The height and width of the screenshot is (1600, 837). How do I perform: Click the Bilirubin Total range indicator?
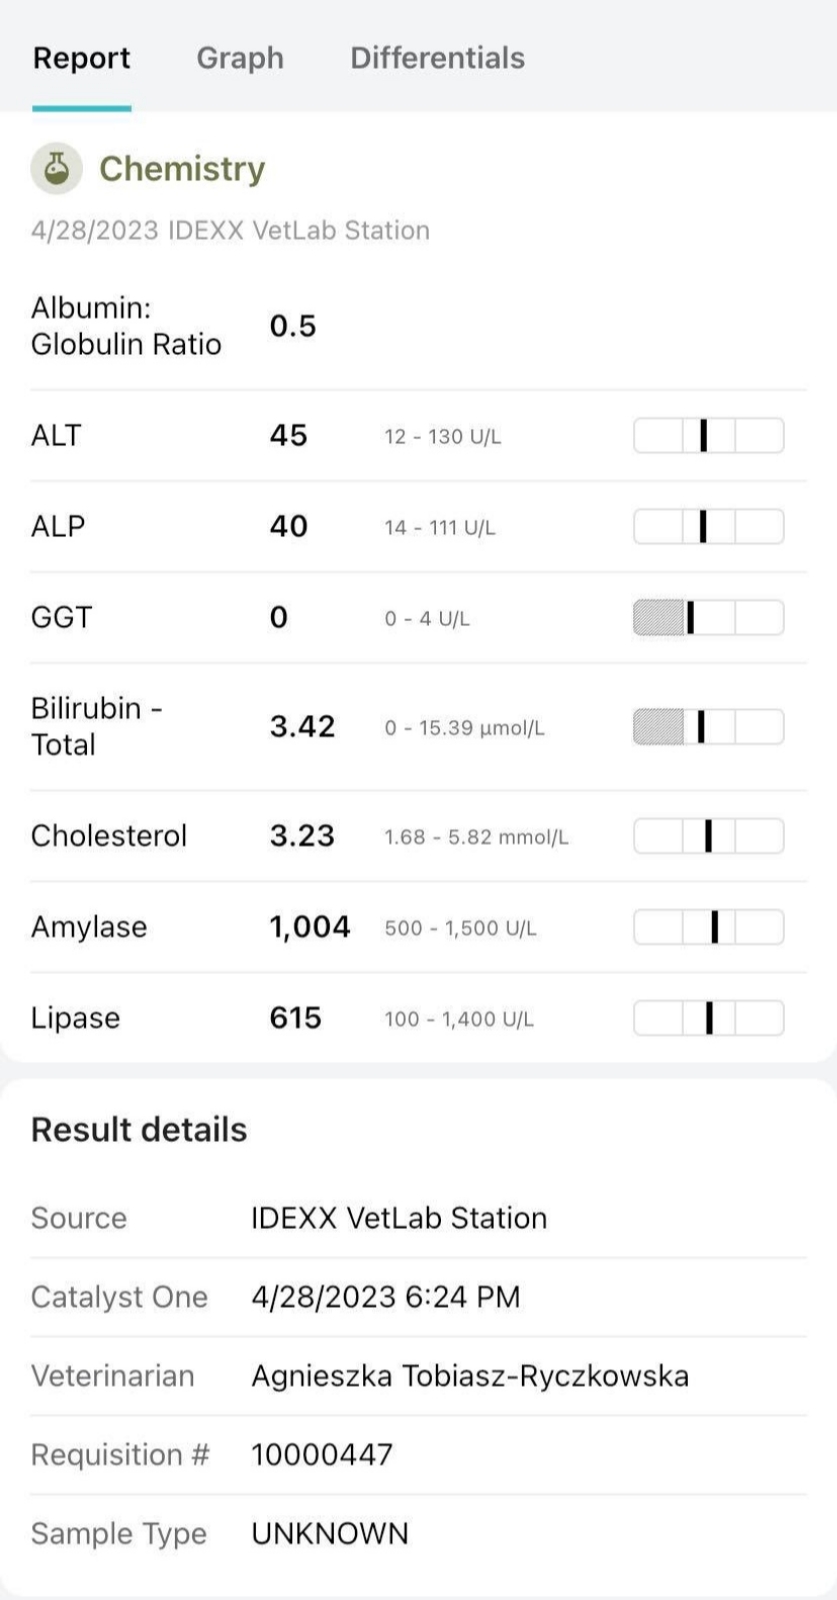709,727
